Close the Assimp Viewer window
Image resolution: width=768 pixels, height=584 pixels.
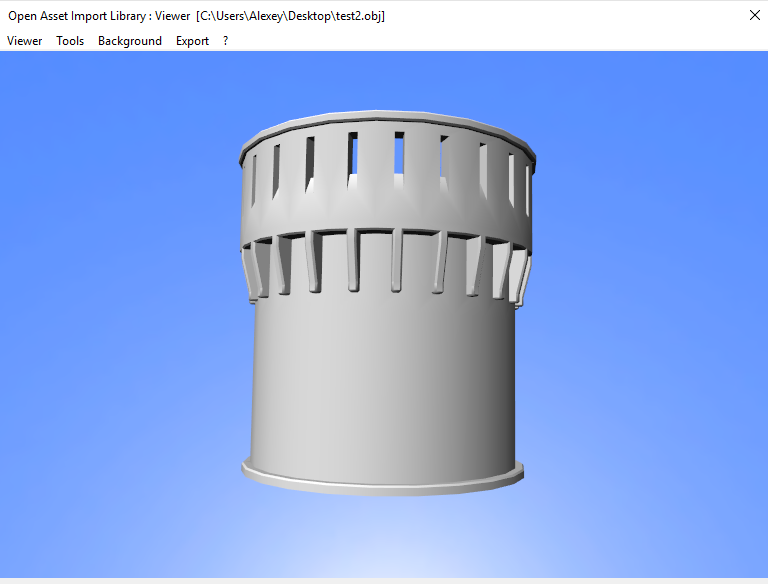pyautogui.click(x=754, y=16)
